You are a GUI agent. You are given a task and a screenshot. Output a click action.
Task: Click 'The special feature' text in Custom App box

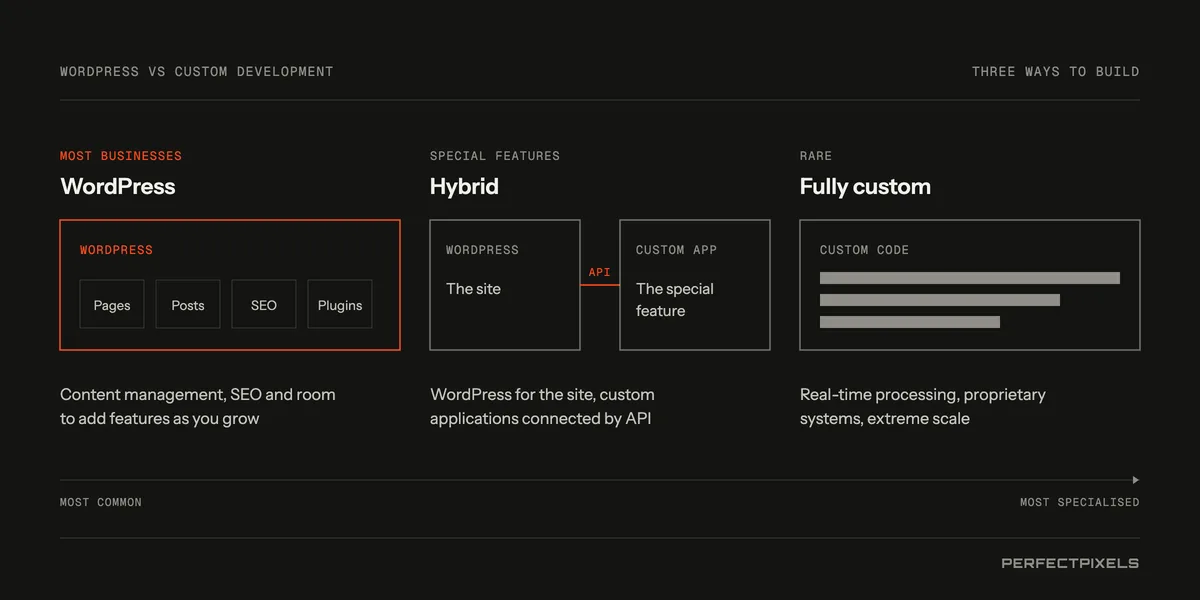tap(675, 300)
